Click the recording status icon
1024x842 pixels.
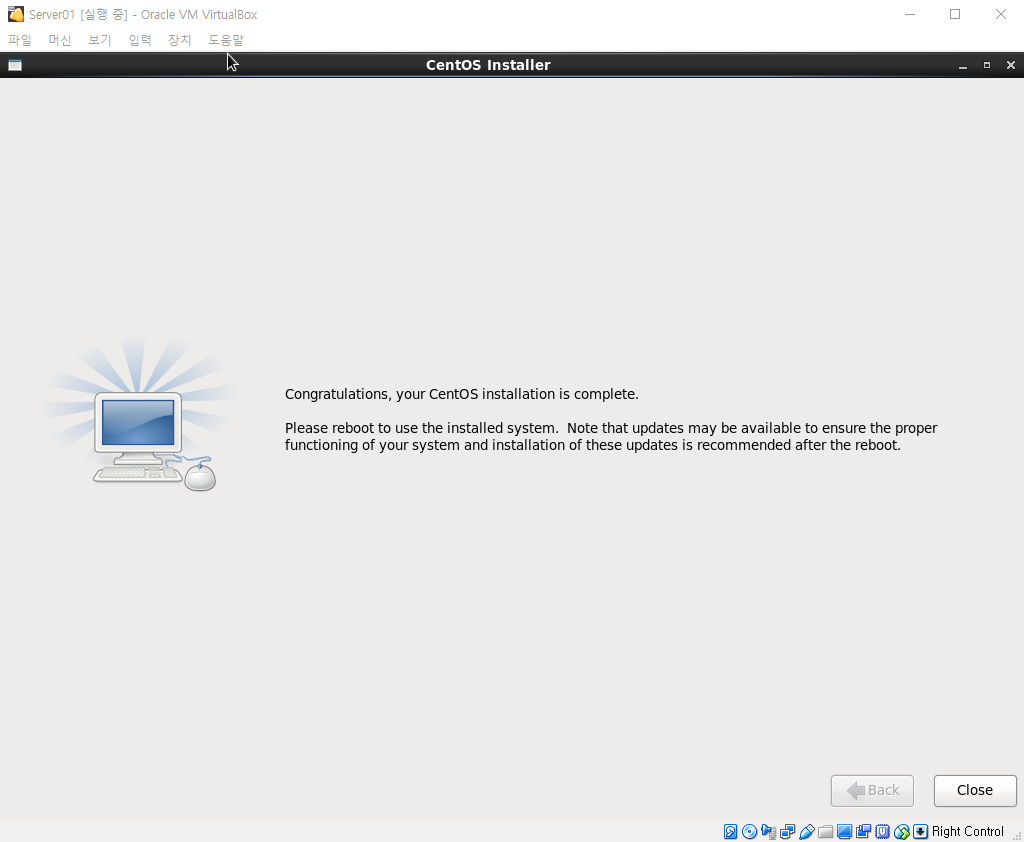(863, 832)
